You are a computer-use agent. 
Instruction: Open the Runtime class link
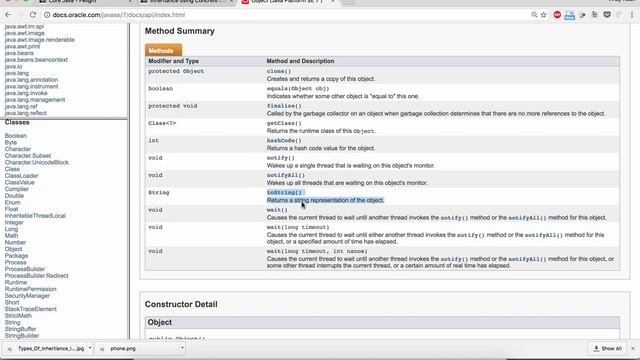click(x=16, y=282)
